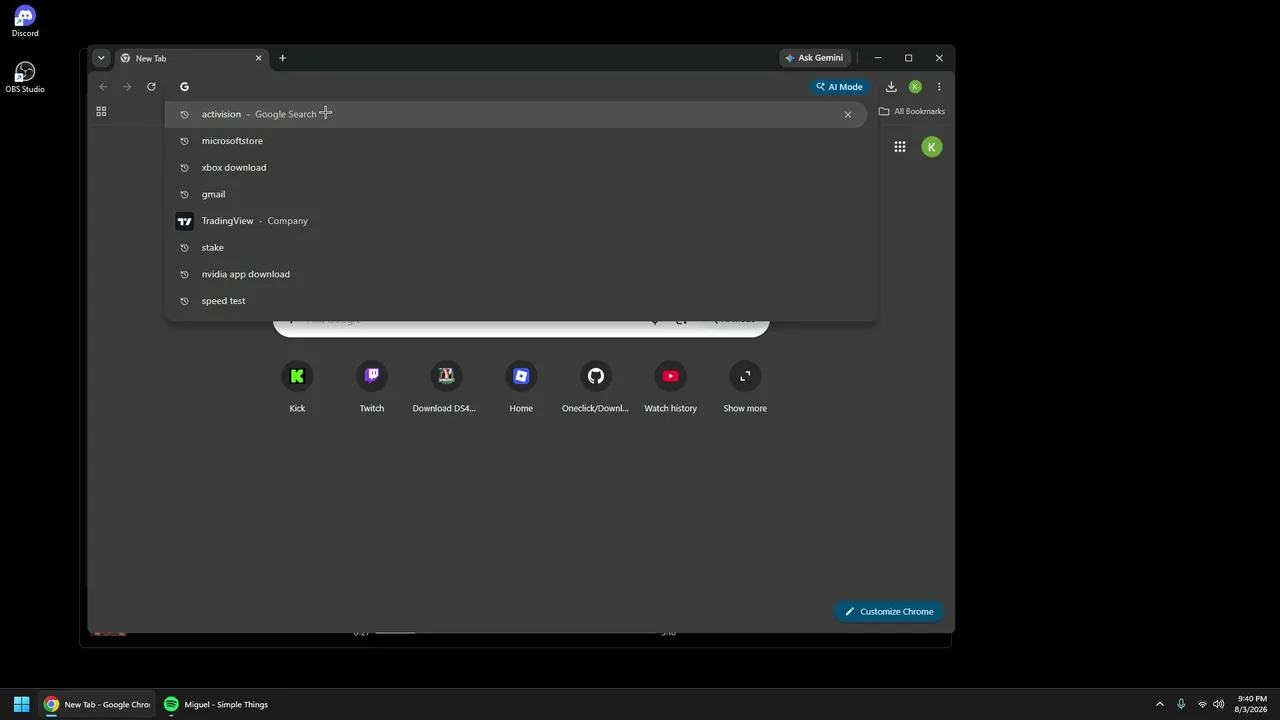This screenshot has height=720, width=1280.
Task: Expand shortcuts with Show more
Action: coord(745,387)
